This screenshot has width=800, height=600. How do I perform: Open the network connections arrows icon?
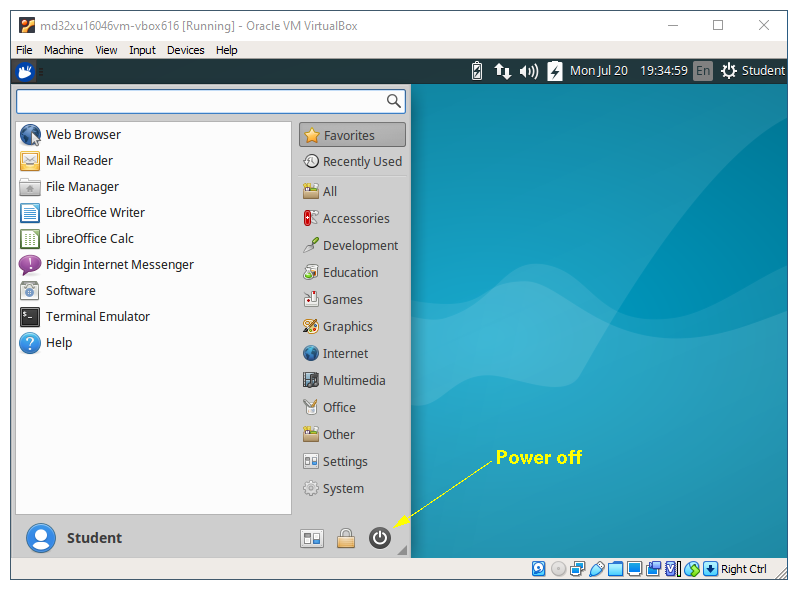(503, 71)
